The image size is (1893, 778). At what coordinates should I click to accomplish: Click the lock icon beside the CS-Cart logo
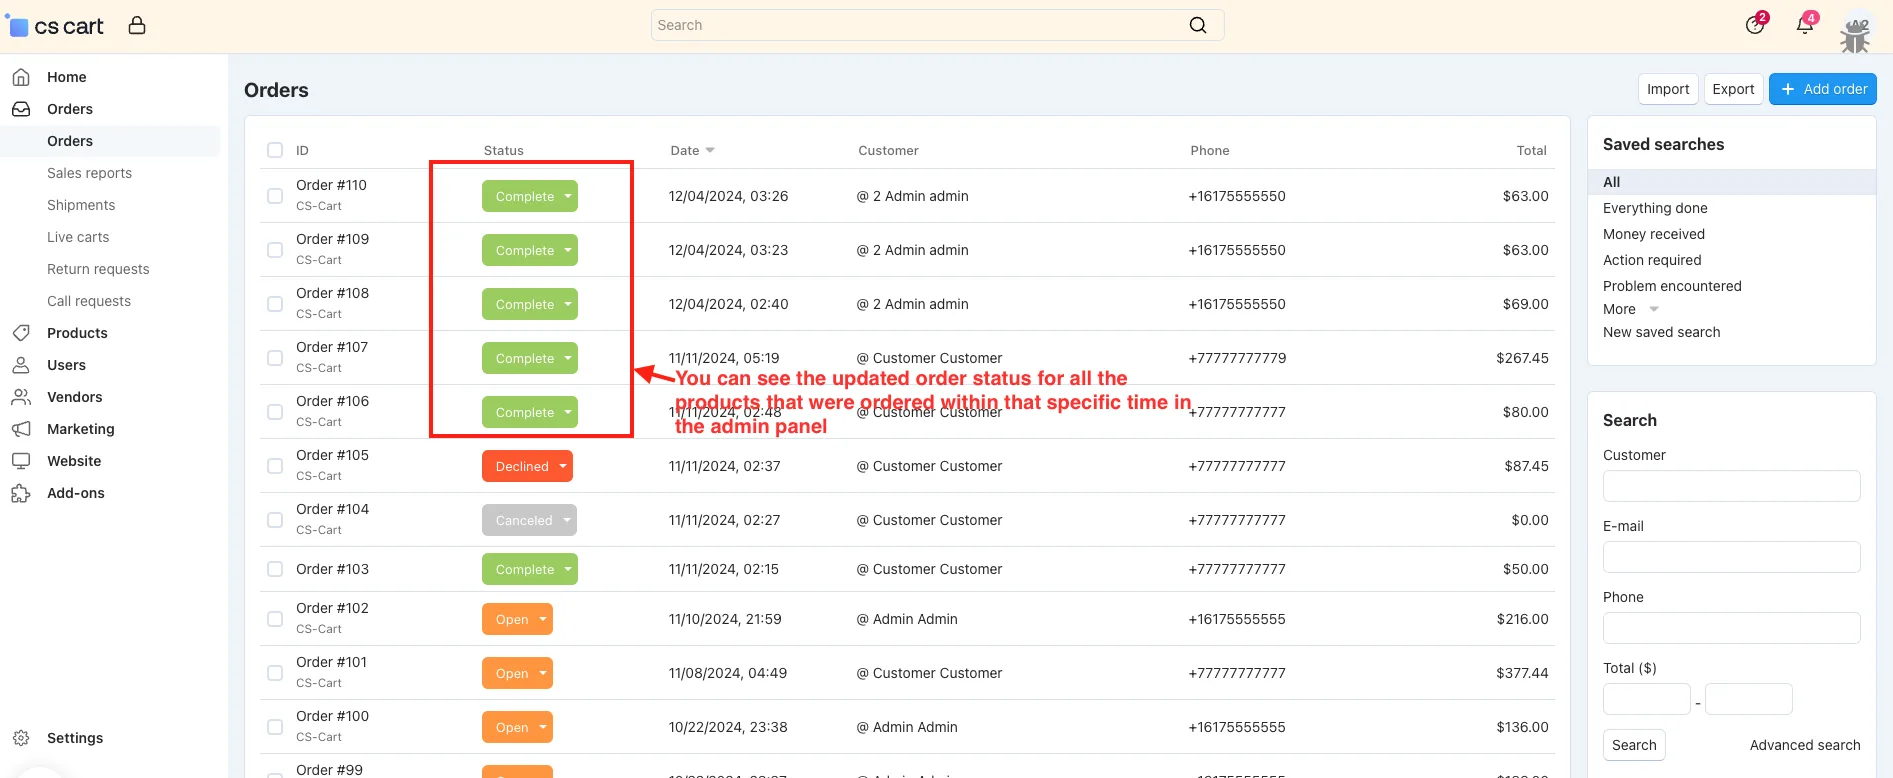coord(137,25)
